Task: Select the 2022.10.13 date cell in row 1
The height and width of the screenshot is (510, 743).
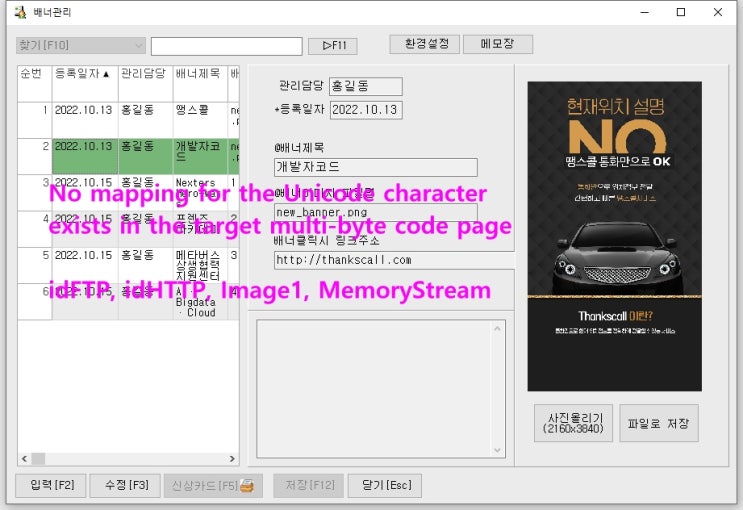Action: tap(85, 120)
